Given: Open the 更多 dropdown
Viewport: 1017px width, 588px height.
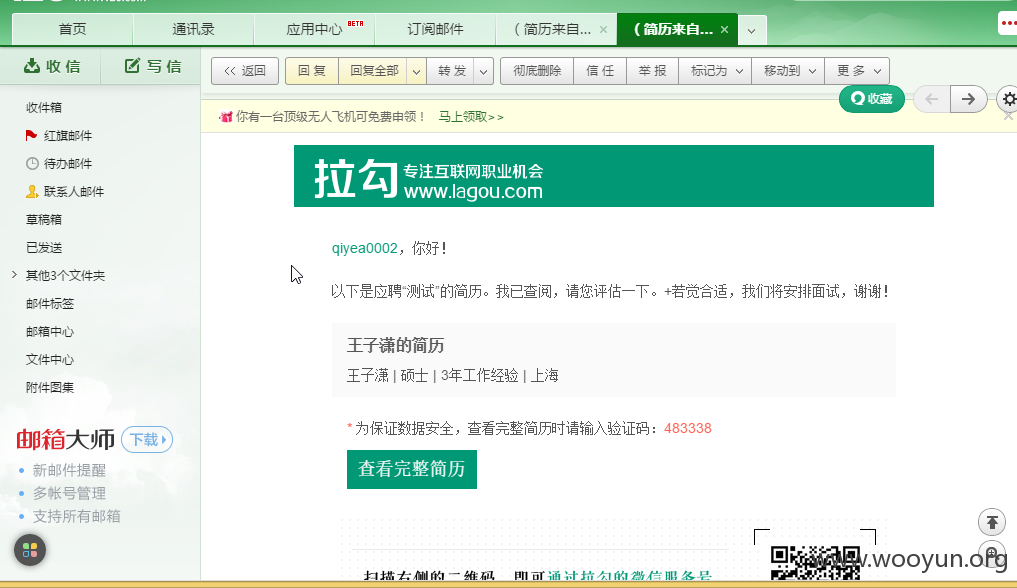Looking at the screenshot, I should (x=857, y=71).
